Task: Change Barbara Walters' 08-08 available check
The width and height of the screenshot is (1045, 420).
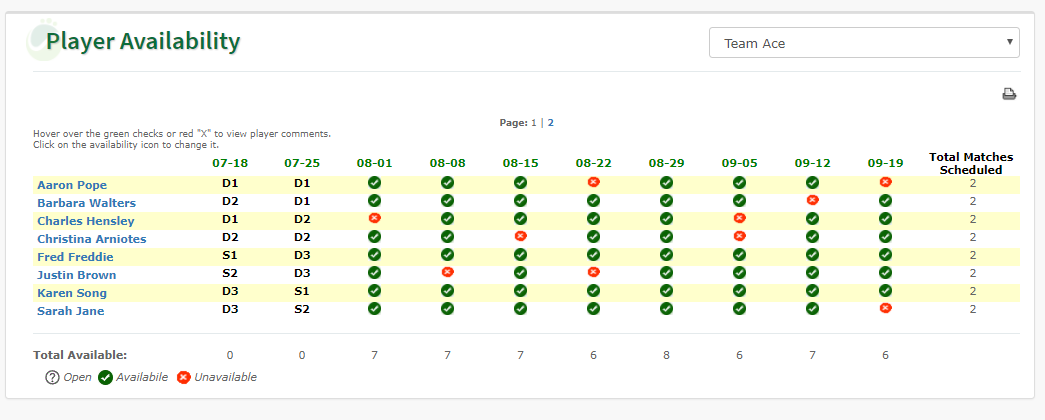Action: coord(447,200)
